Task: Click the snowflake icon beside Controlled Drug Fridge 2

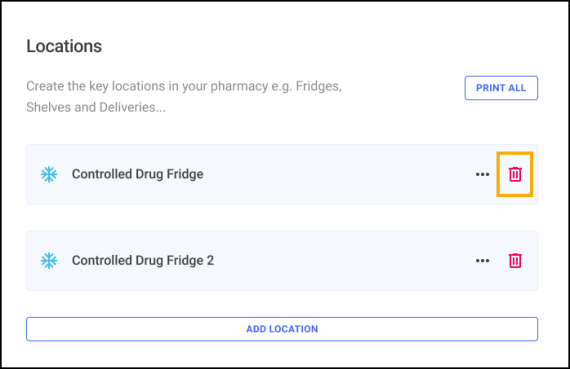Action: coord(49,261)
